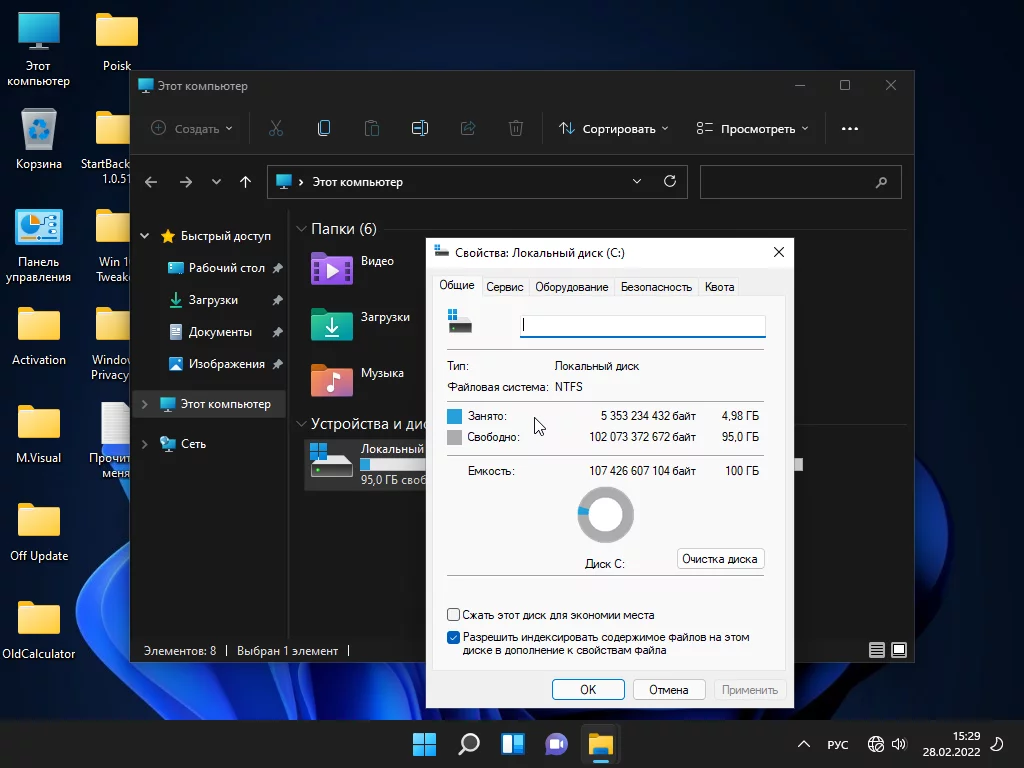The image size is (1024, 768).
Task: Click the Rename icon in Explorer toolbar
Action: point(420,128)
